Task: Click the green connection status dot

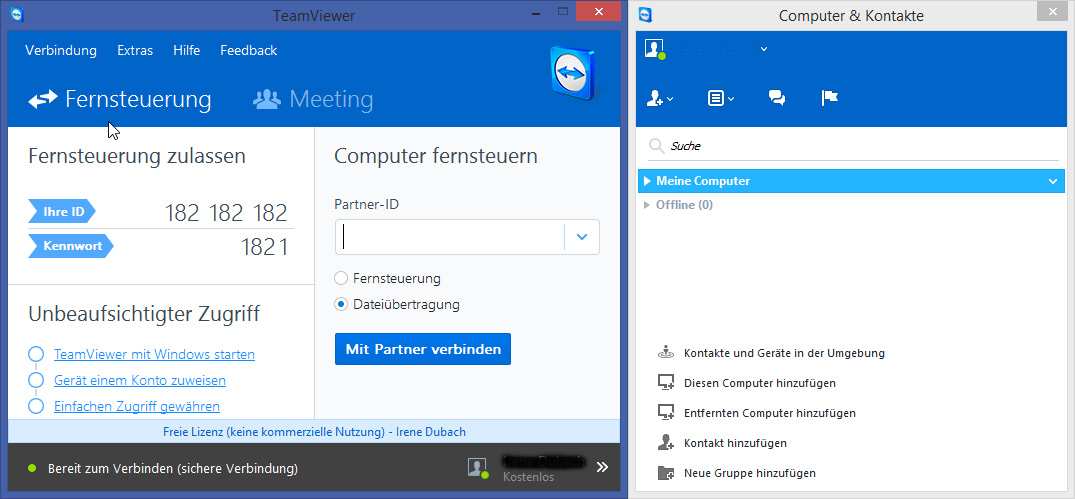Action: pos(32,469)
